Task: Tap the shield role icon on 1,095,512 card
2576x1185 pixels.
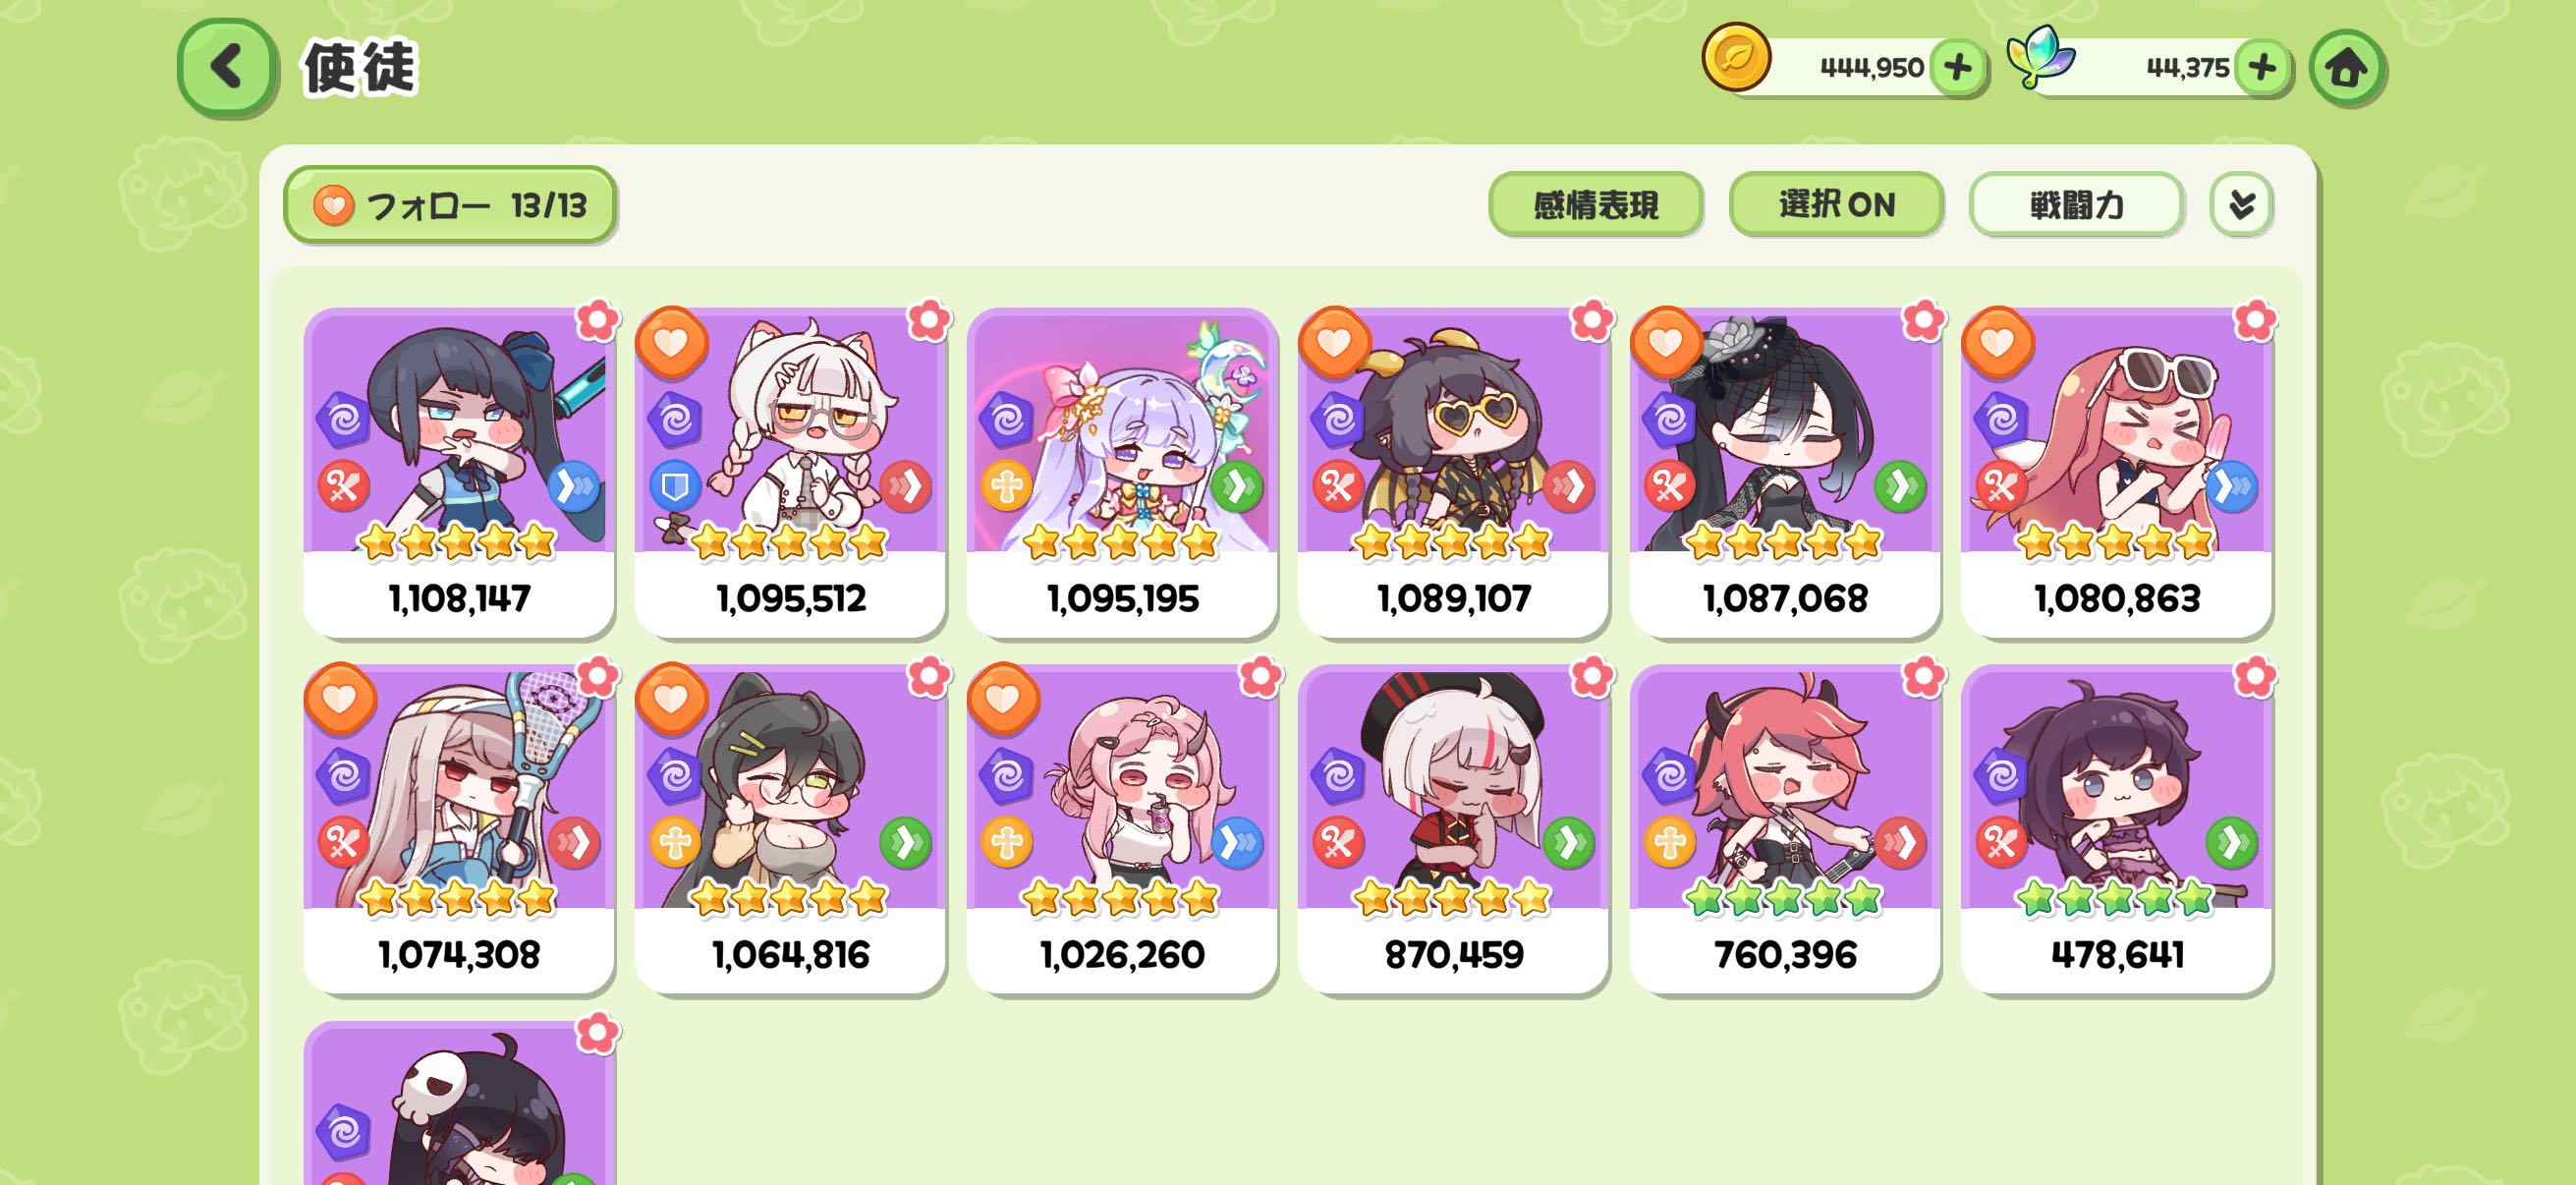Action: coord(675,486)
